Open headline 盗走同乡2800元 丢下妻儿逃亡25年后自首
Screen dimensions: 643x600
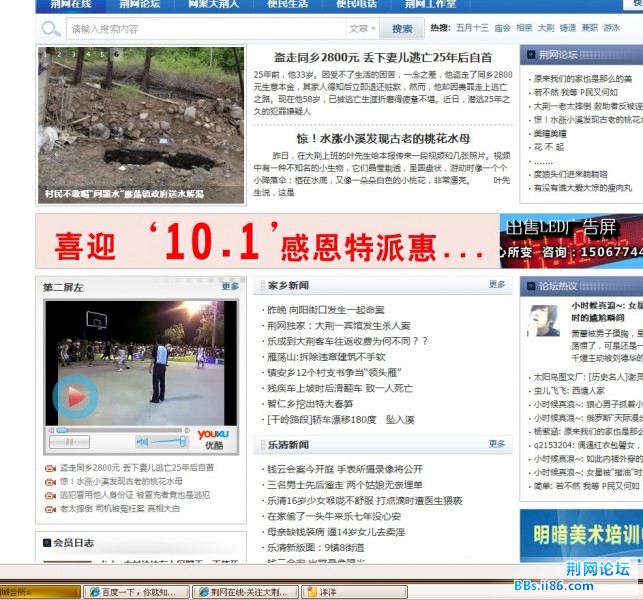383,57
